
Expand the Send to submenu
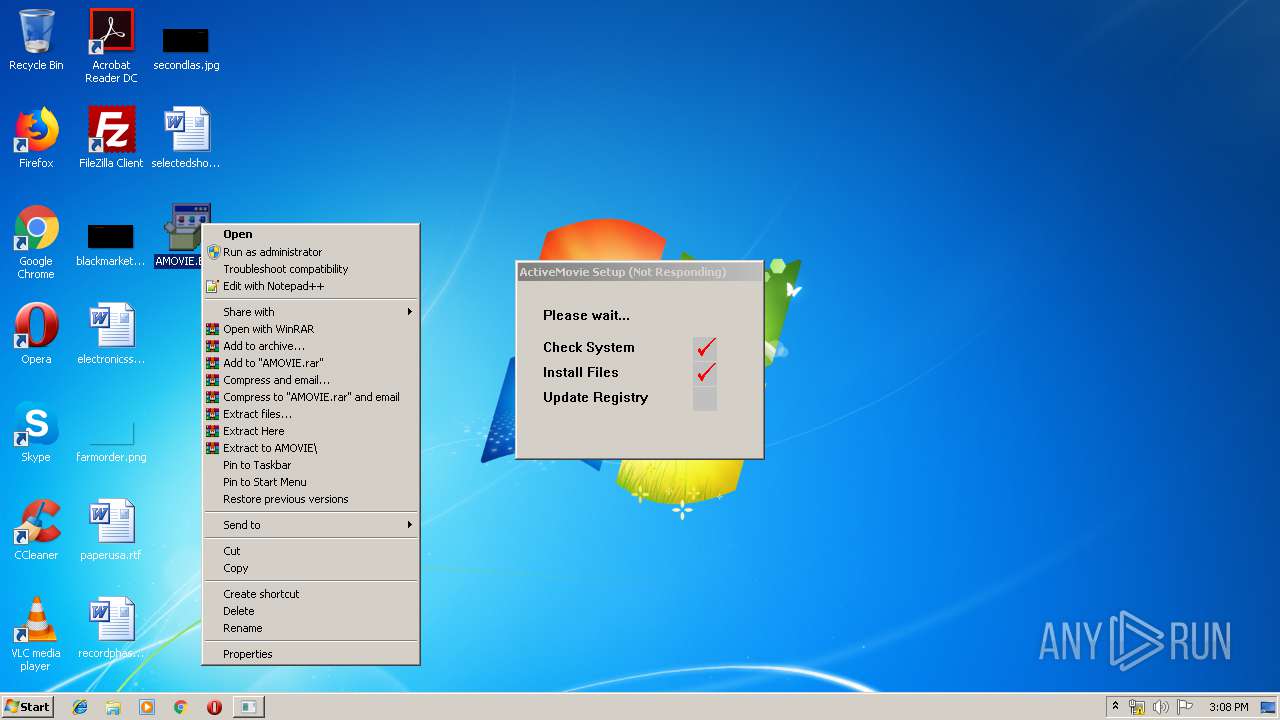pyautogui.click(x=311, y=525)
